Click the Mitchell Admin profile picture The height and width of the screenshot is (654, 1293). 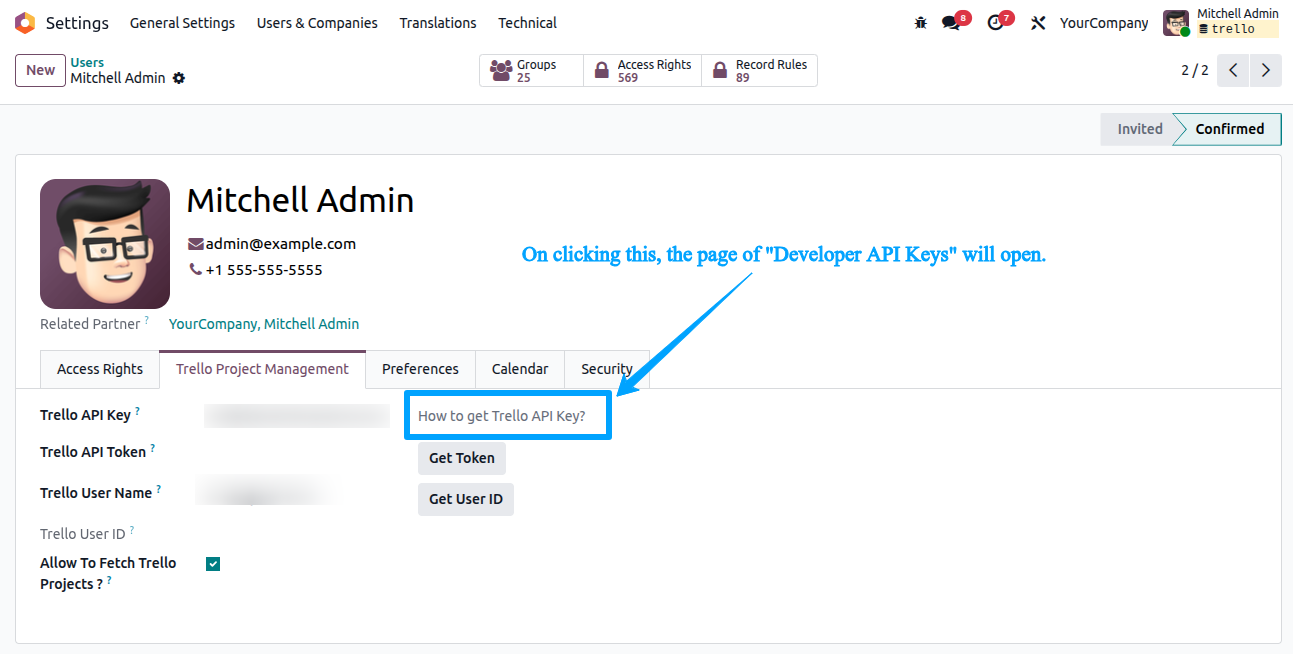pos(105,244)
